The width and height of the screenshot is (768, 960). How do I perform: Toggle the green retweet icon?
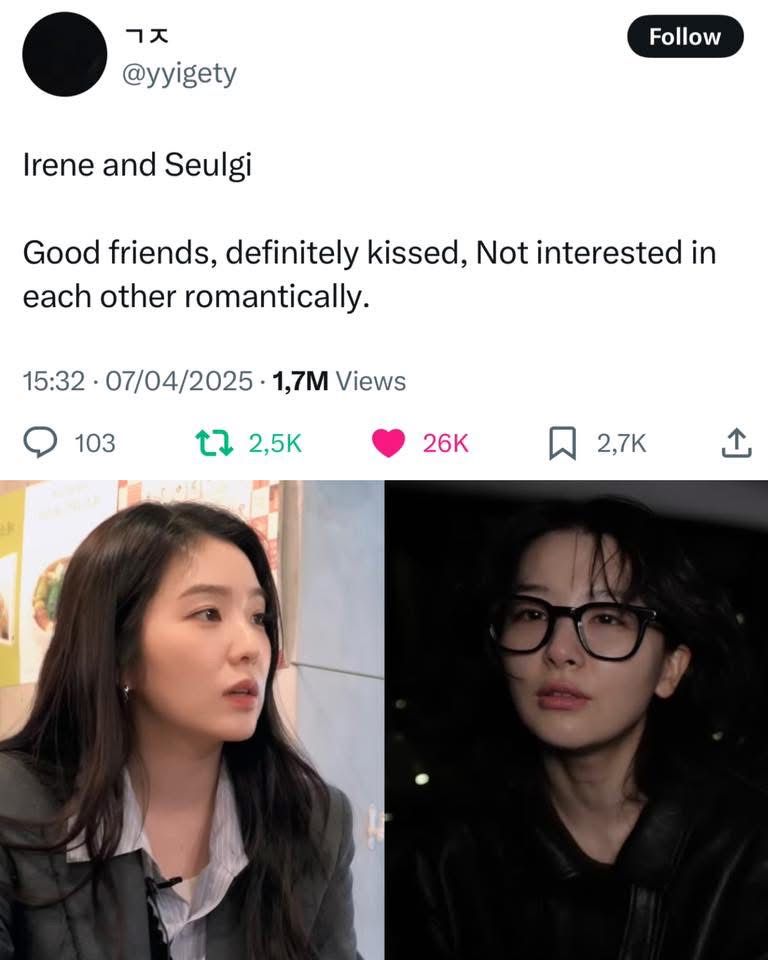tap(214, 443)
